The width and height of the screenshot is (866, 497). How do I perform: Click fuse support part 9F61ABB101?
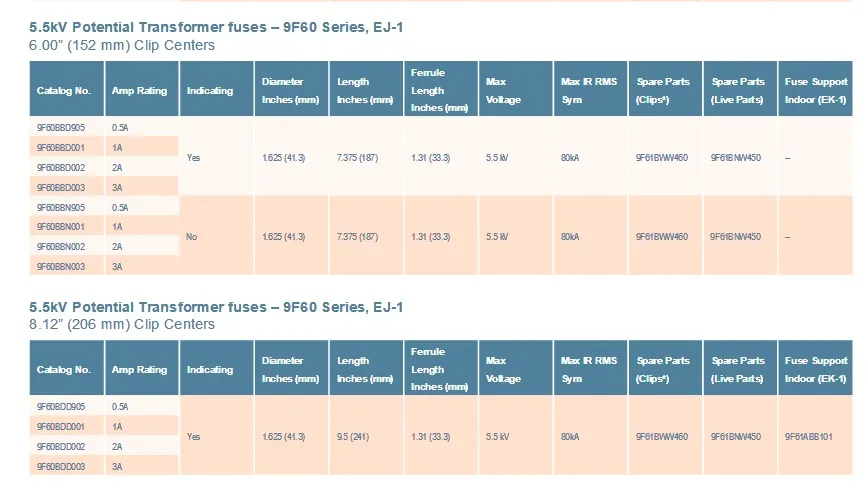tap(808, 437)
